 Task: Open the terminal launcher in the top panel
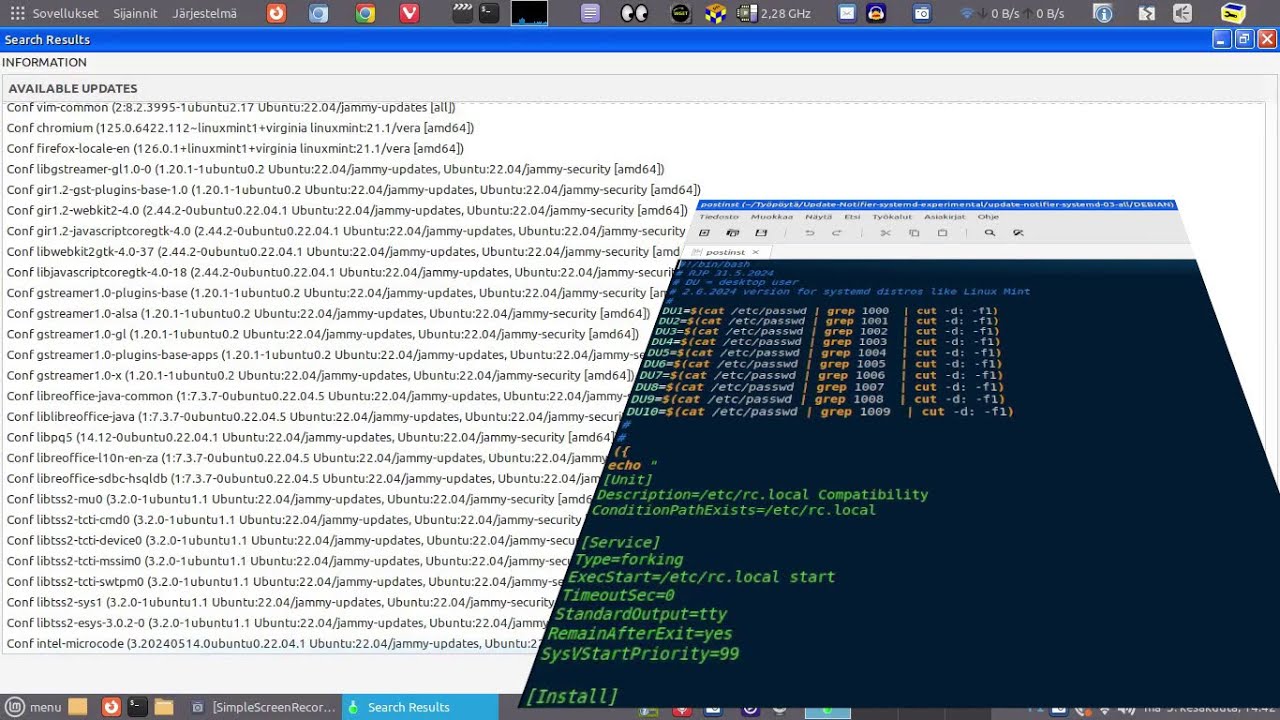(x=488, y=13)
